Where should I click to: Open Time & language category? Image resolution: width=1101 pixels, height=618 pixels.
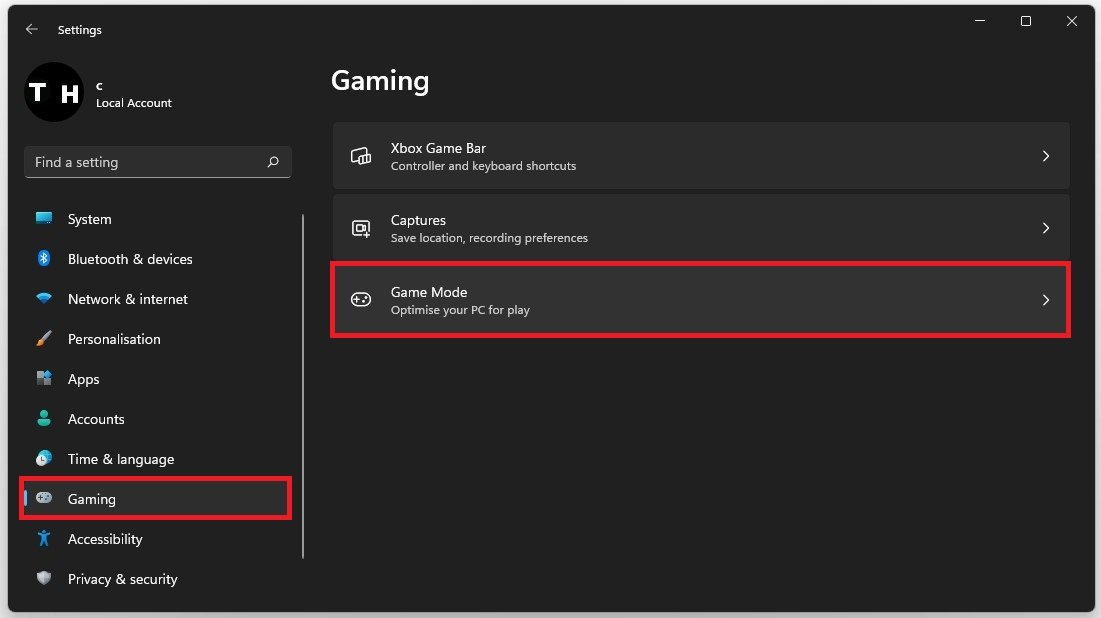(x=156, y=459)
